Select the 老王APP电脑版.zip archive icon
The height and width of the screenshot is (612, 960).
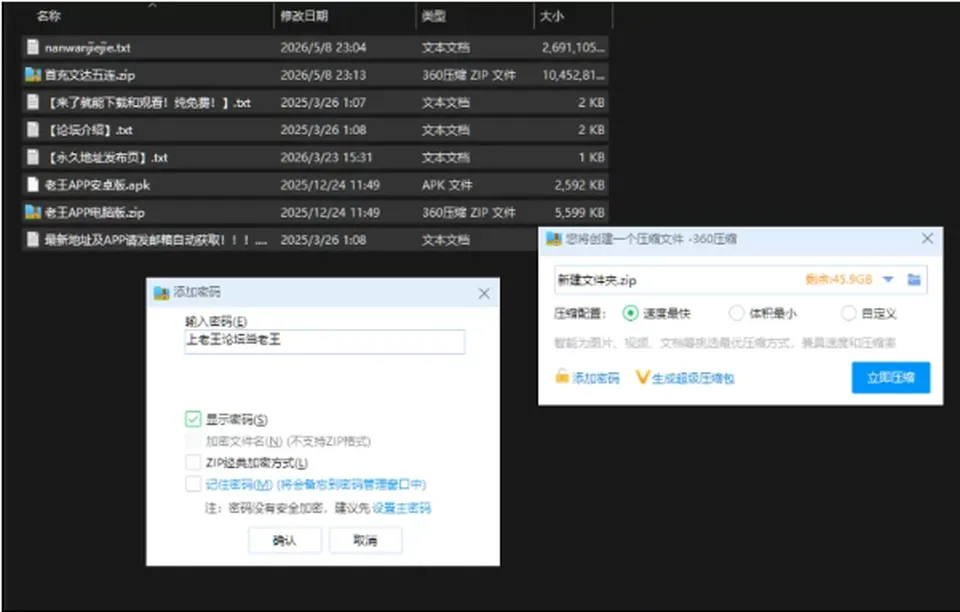click(x=33, y=212)
